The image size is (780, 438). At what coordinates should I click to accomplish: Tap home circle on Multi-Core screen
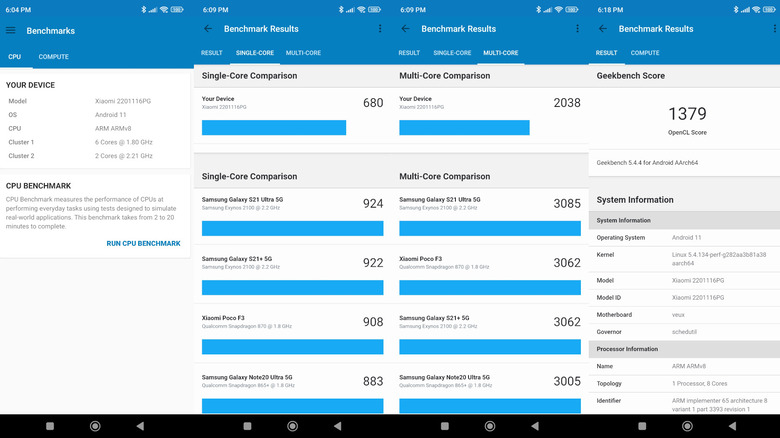click(490, 426)
